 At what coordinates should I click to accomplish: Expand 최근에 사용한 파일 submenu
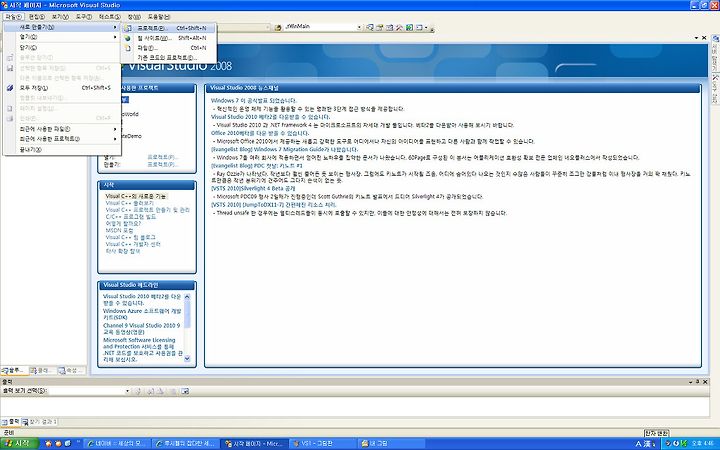(62, 129)
